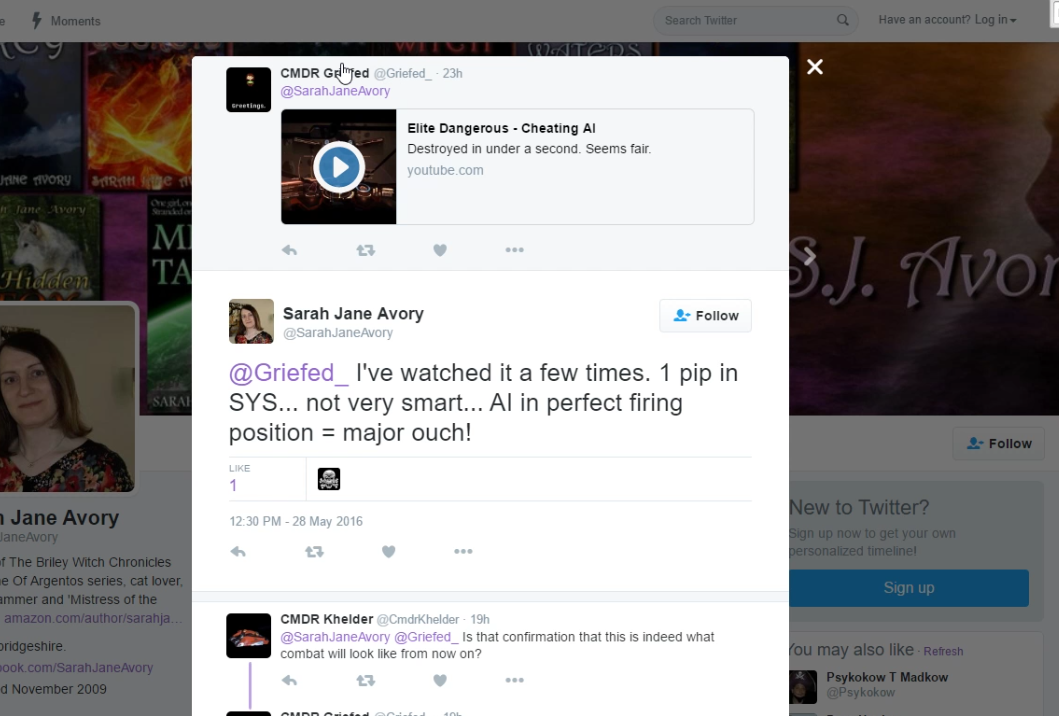The width and height of the screenshot is (1059, 716).
Task: Open the youtube.com link in card
Action: [445, 170]
